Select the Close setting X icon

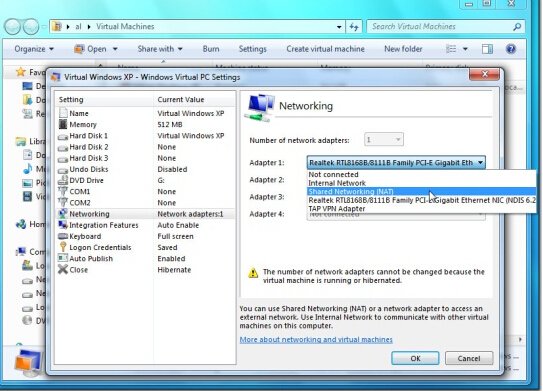pos(63,269)
